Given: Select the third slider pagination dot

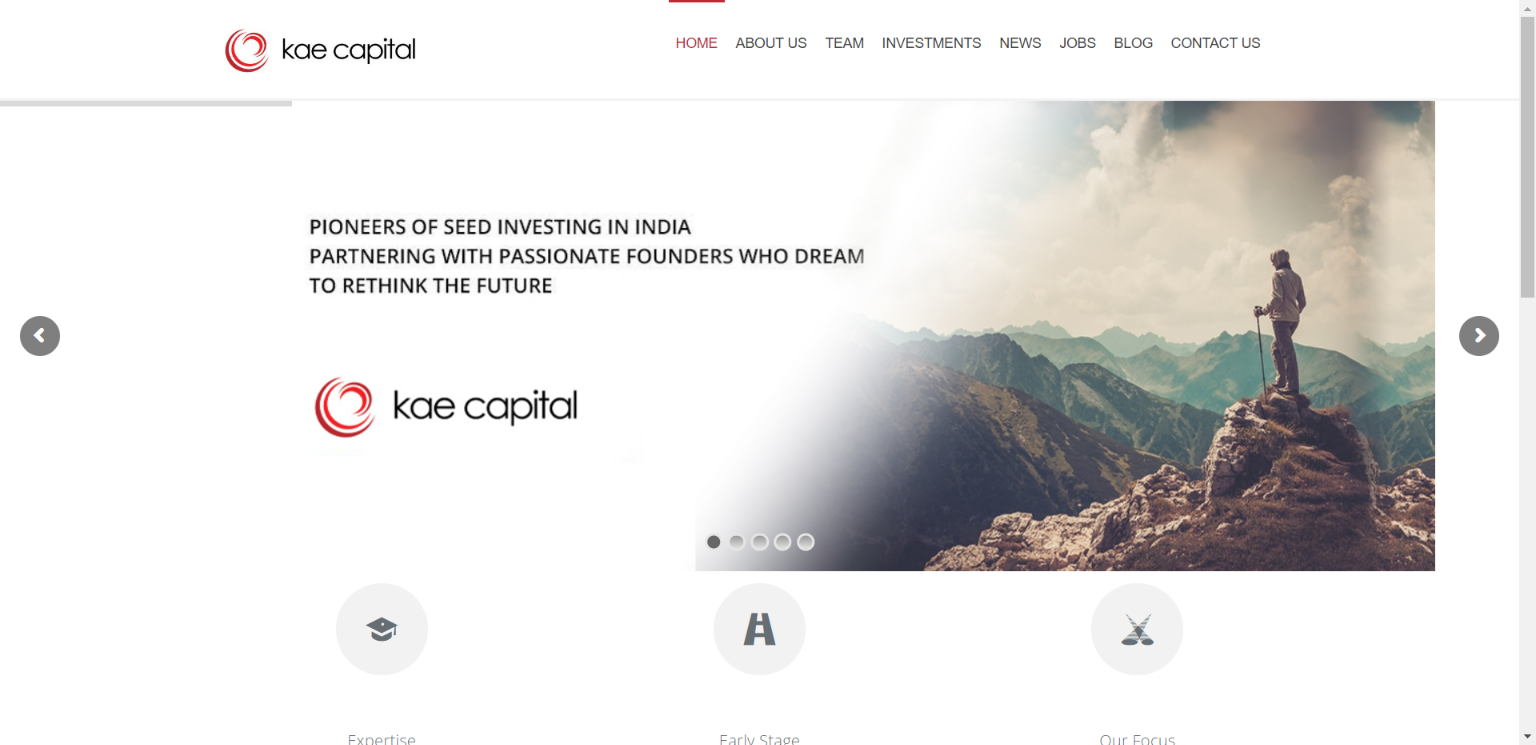Looking at the screenshot, I should pos(760,542).
